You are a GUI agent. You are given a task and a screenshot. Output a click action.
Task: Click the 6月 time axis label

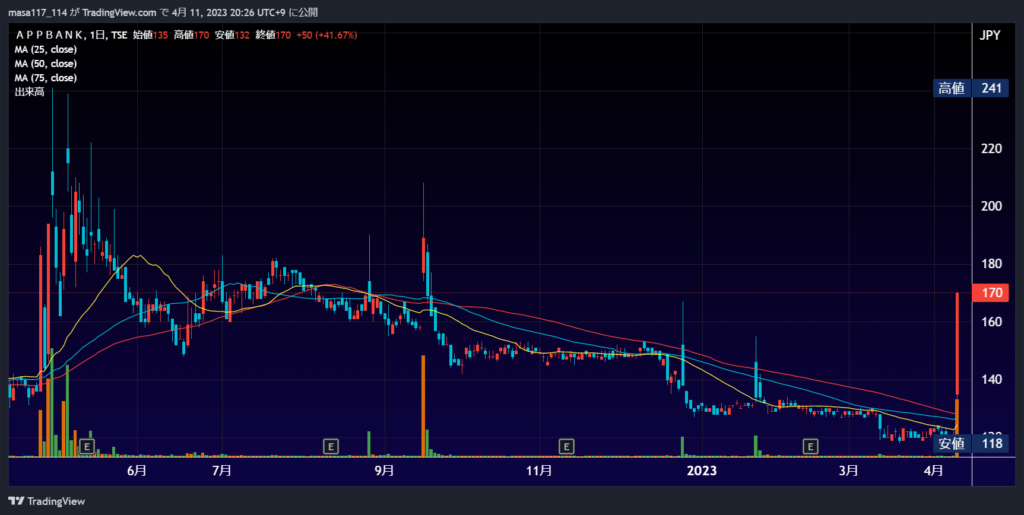136,471
